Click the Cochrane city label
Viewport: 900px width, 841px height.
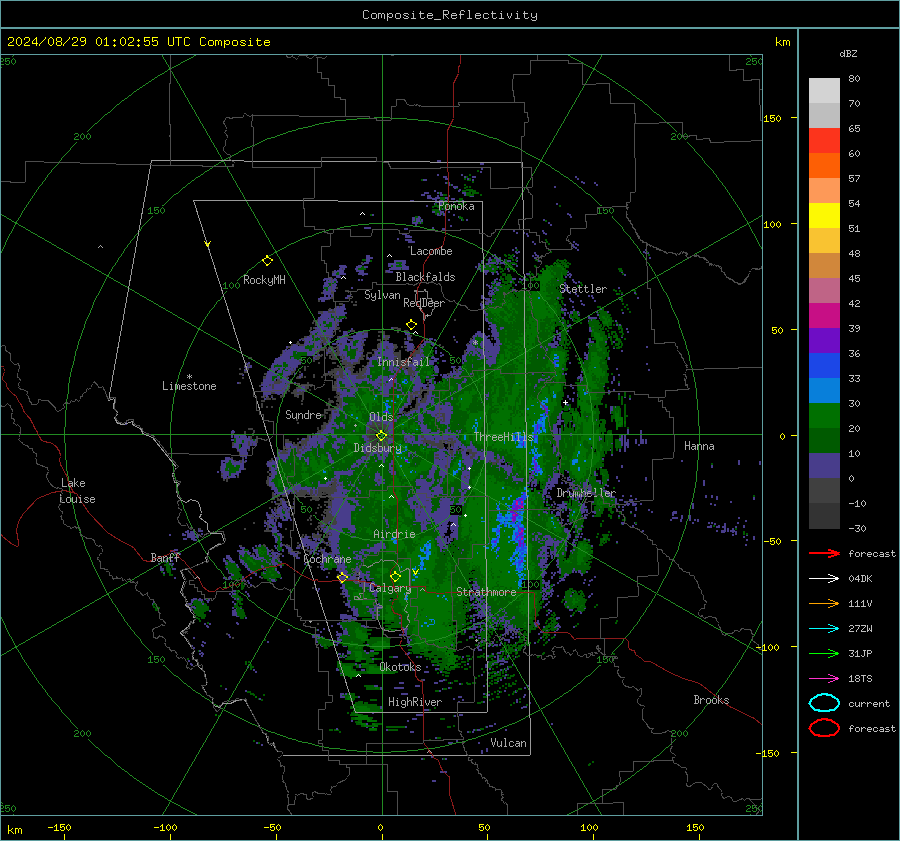click(x=327, y=559)
